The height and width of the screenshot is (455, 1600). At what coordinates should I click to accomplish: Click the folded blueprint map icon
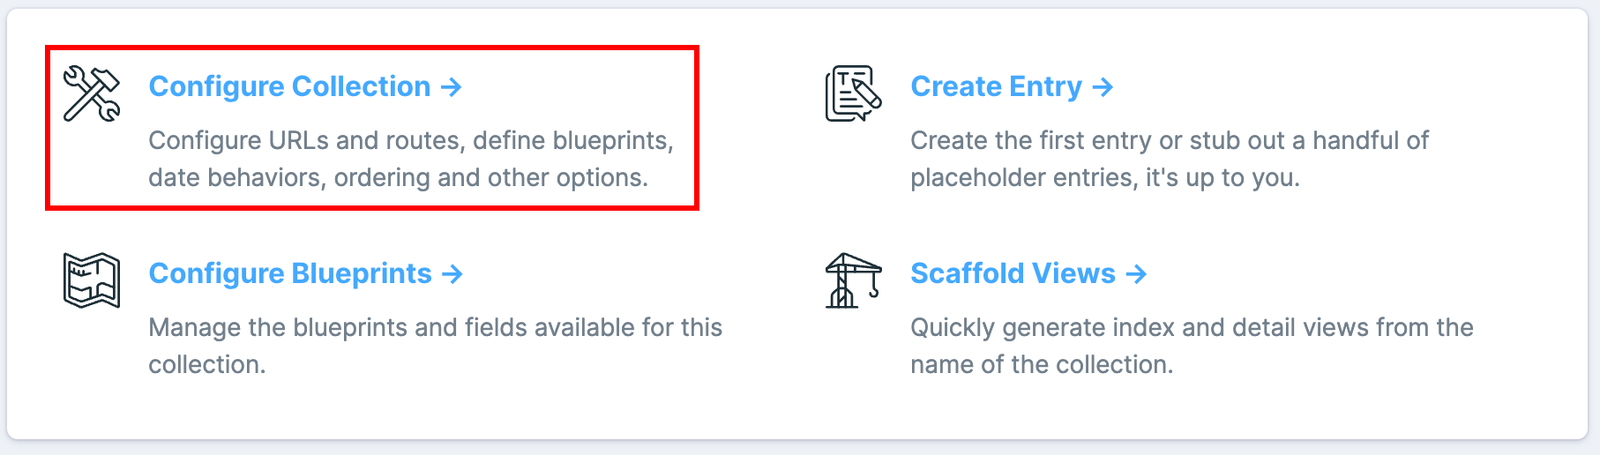pyautogui.click(x=91, y=280)
